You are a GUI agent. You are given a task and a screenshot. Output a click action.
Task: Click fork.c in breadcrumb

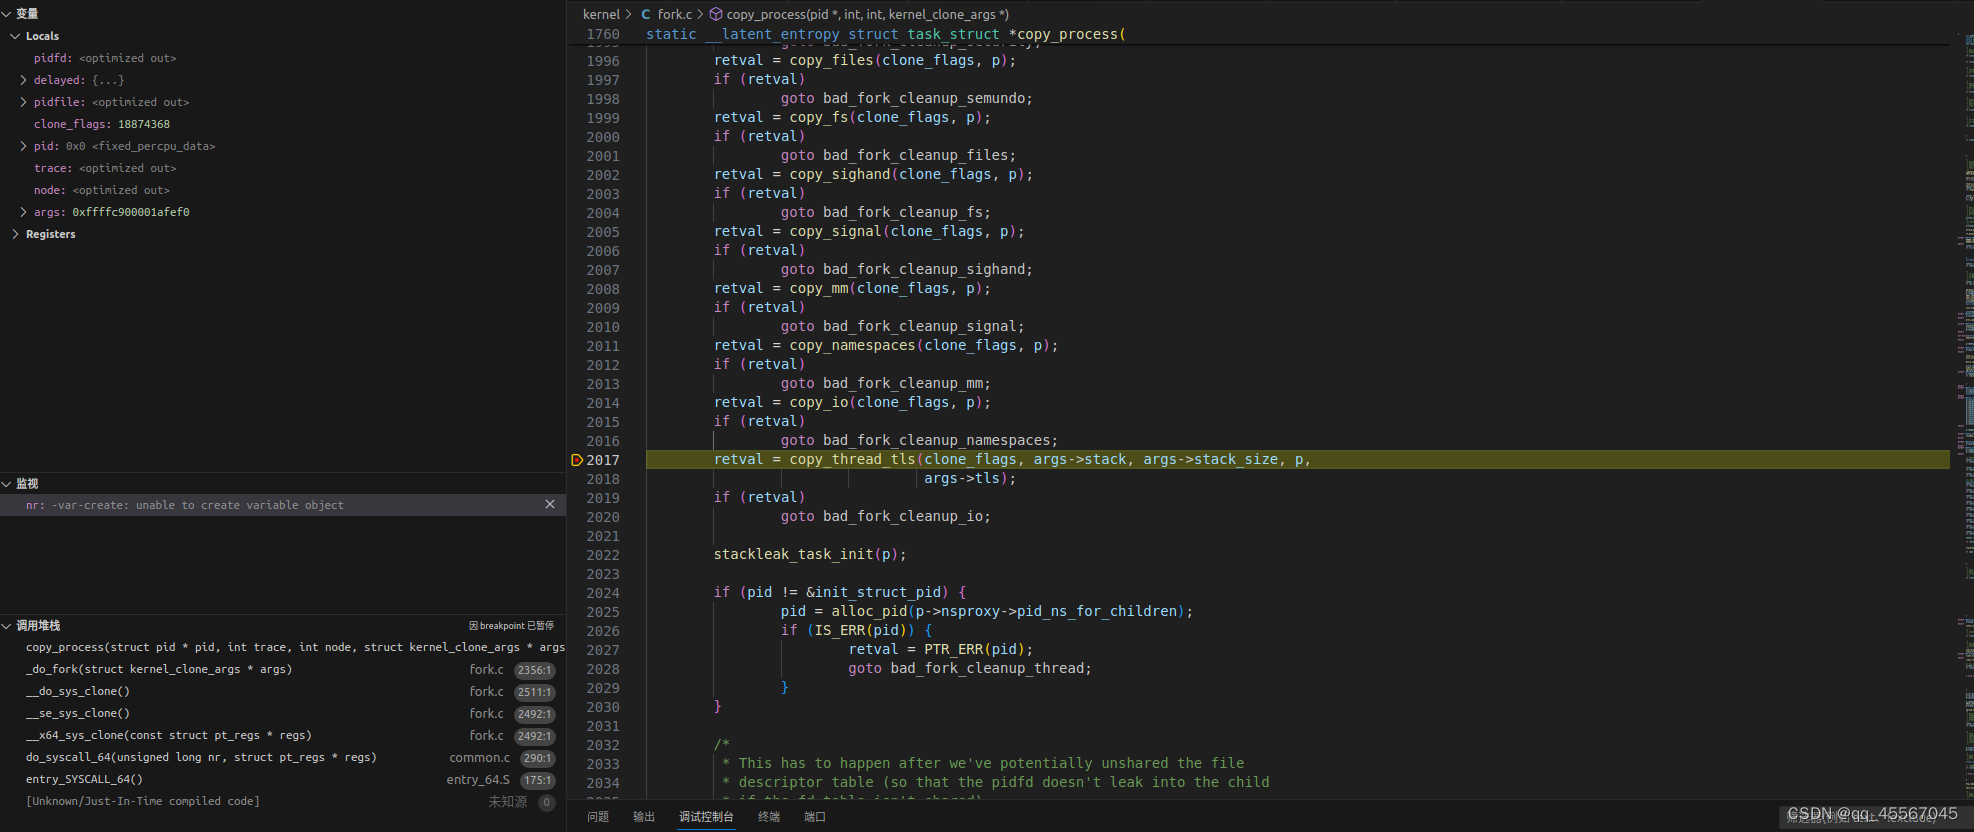coord(675,14)
